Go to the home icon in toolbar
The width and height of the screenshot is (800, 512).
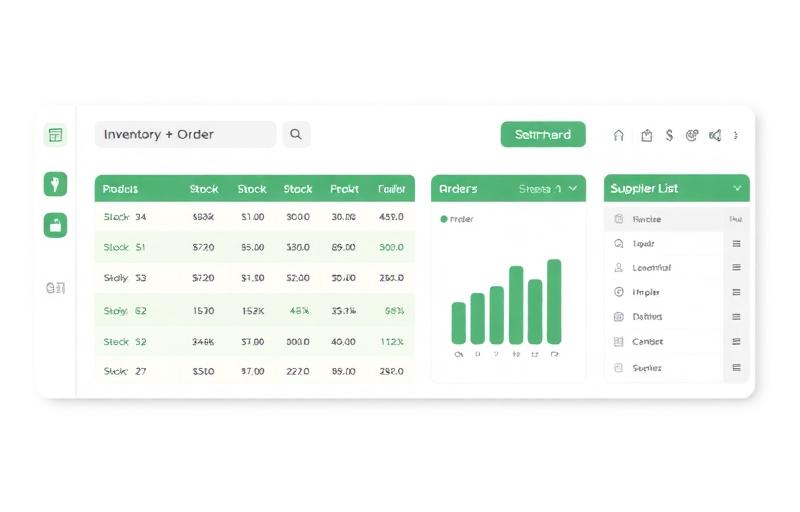(x=618, y=135)
